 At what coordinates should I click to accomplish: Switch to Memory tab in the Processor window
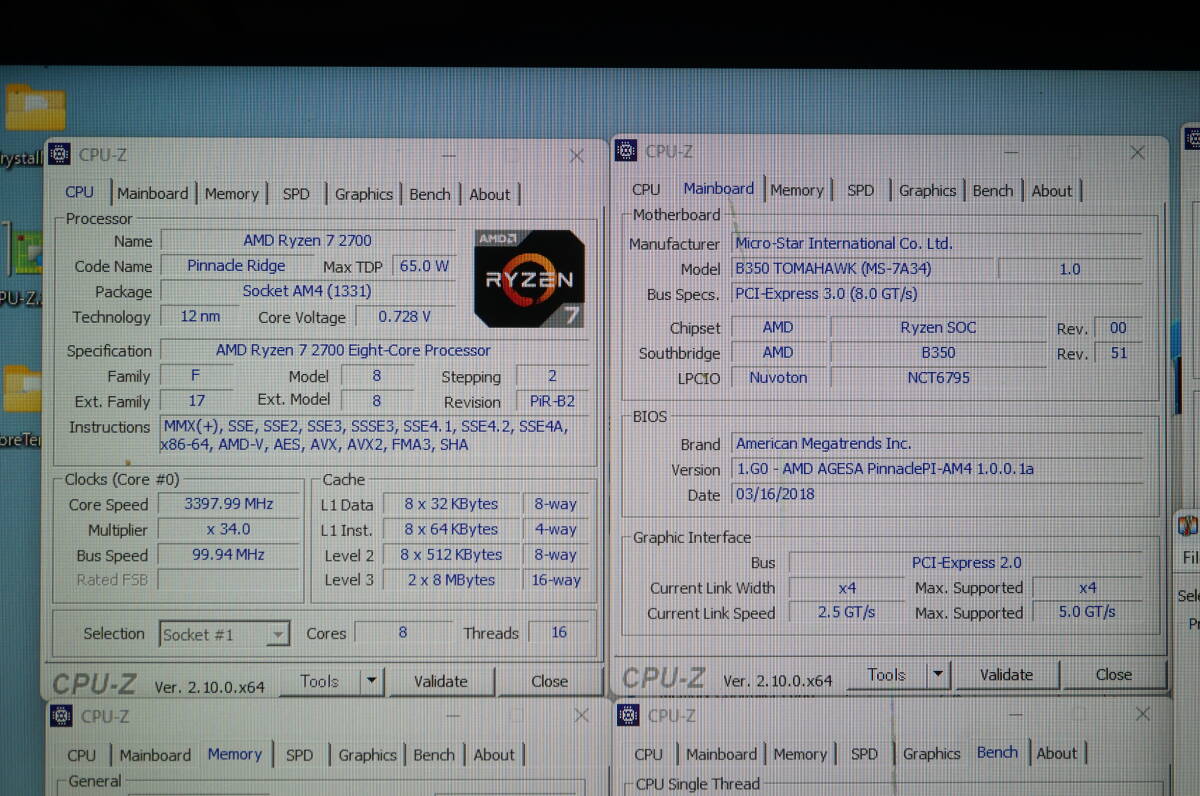point(232,194)
